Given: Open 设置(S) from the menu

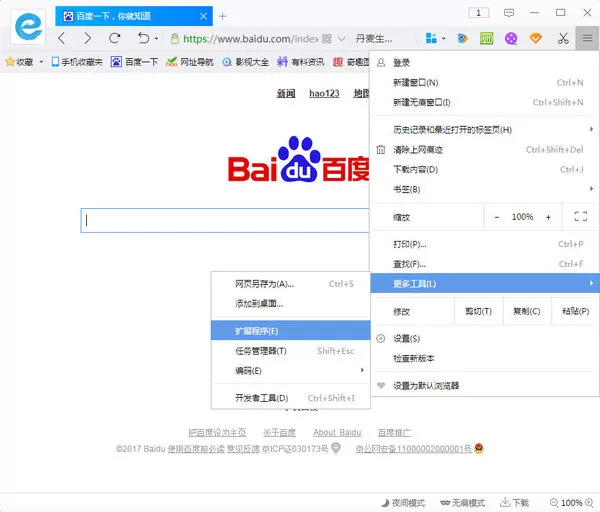Looking at the screenshot, I should 484,339.
